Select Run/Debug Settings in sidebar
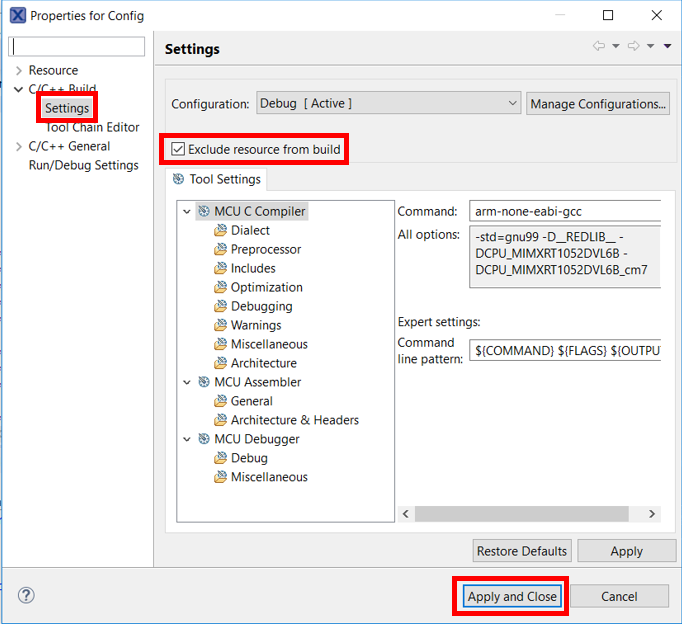This screenshot has width=682, height=625. (x=83, y=165)
